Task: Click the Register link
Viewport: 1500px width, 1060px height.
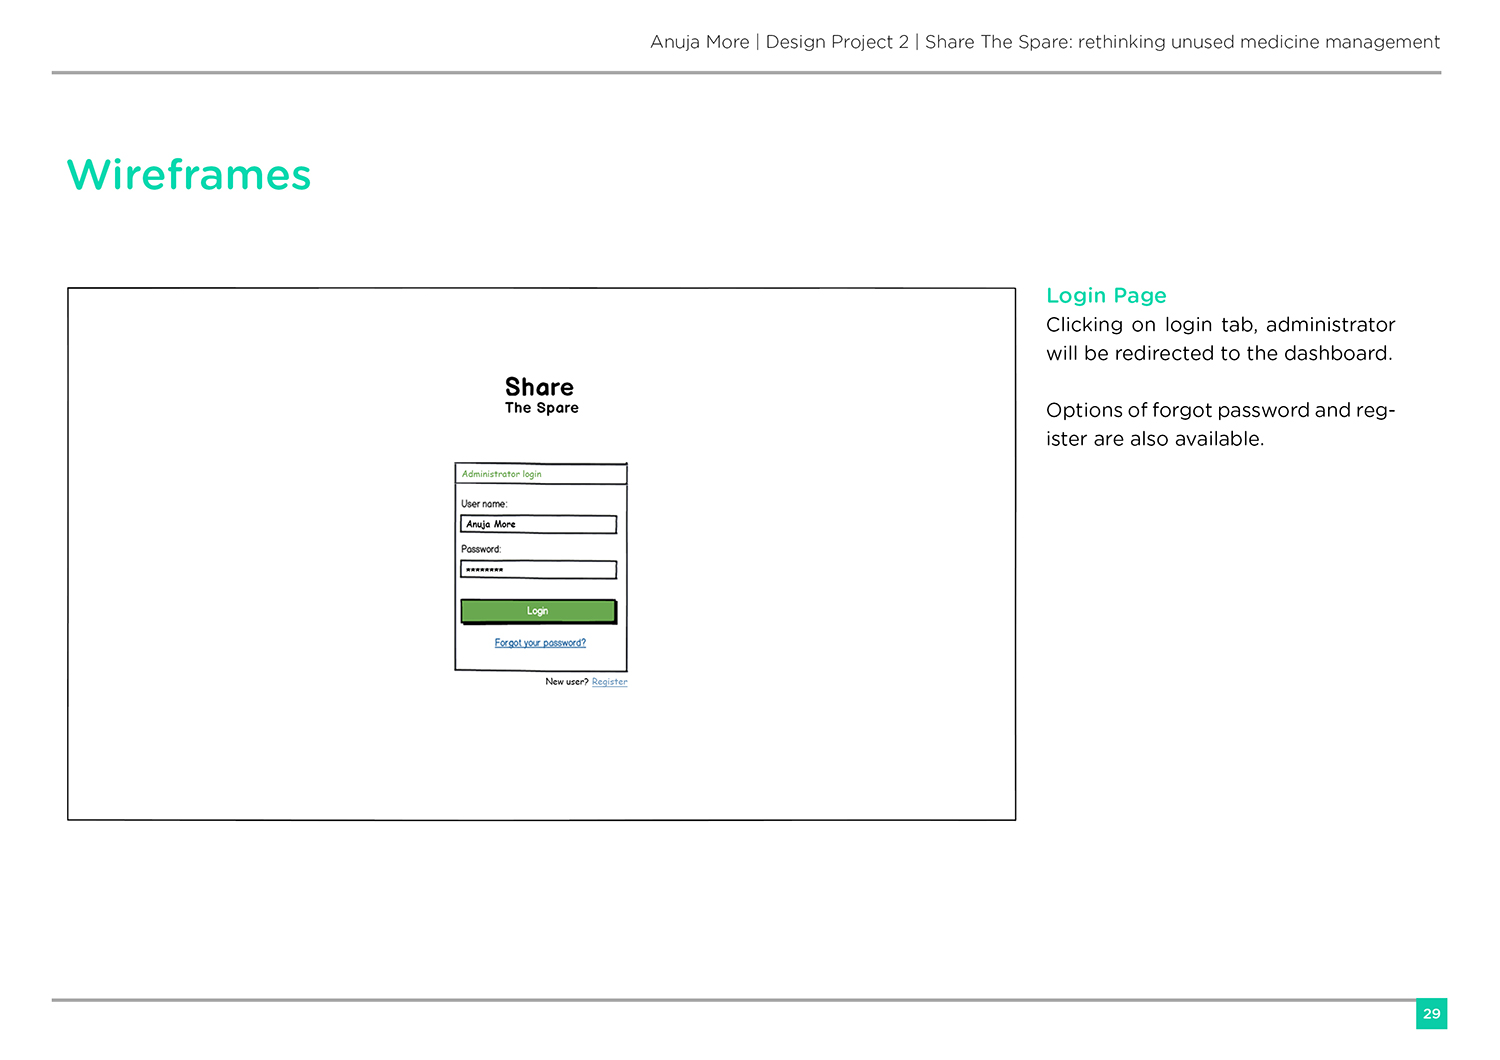Action: point(609,682)
